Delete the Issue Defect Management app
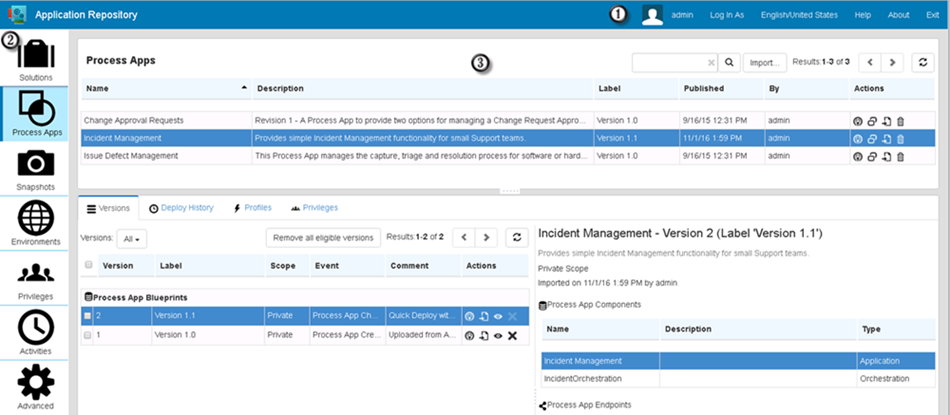 (x=900, y=156)
